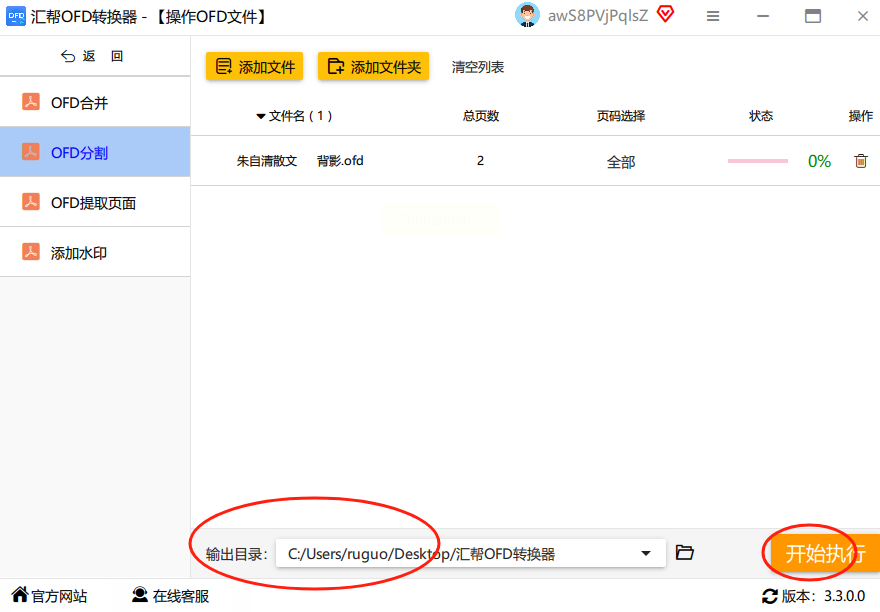Viewport: 880px width, 612px height.
Task: Click the 版本: 3.3.0.0 text
Action: (823, 596)
